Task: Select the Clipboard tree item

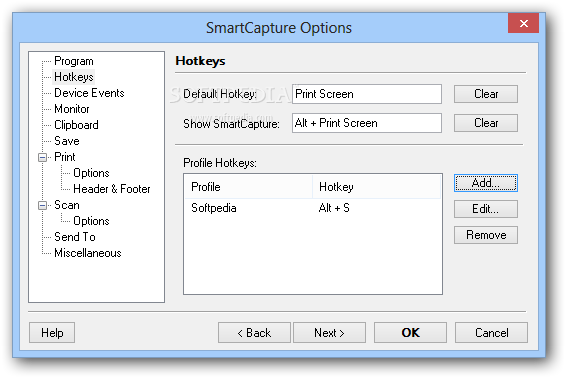Action: click(76, 125)
